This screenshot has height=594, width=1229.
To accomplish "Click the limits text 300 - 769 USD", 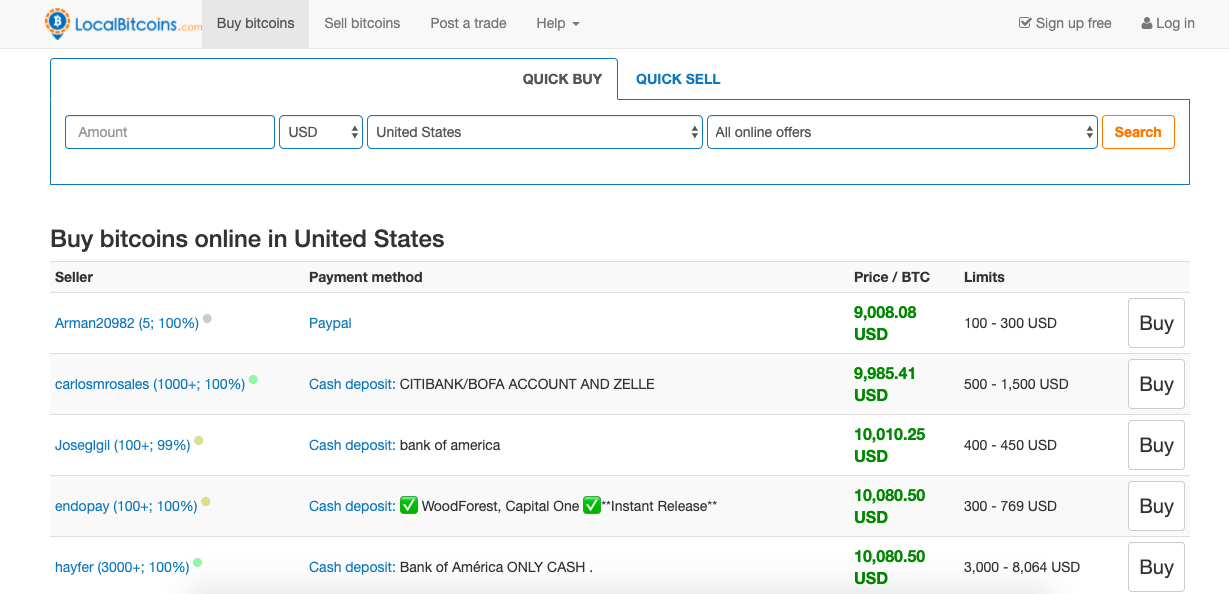I will pyautogui.click(x=1010, y=506).
